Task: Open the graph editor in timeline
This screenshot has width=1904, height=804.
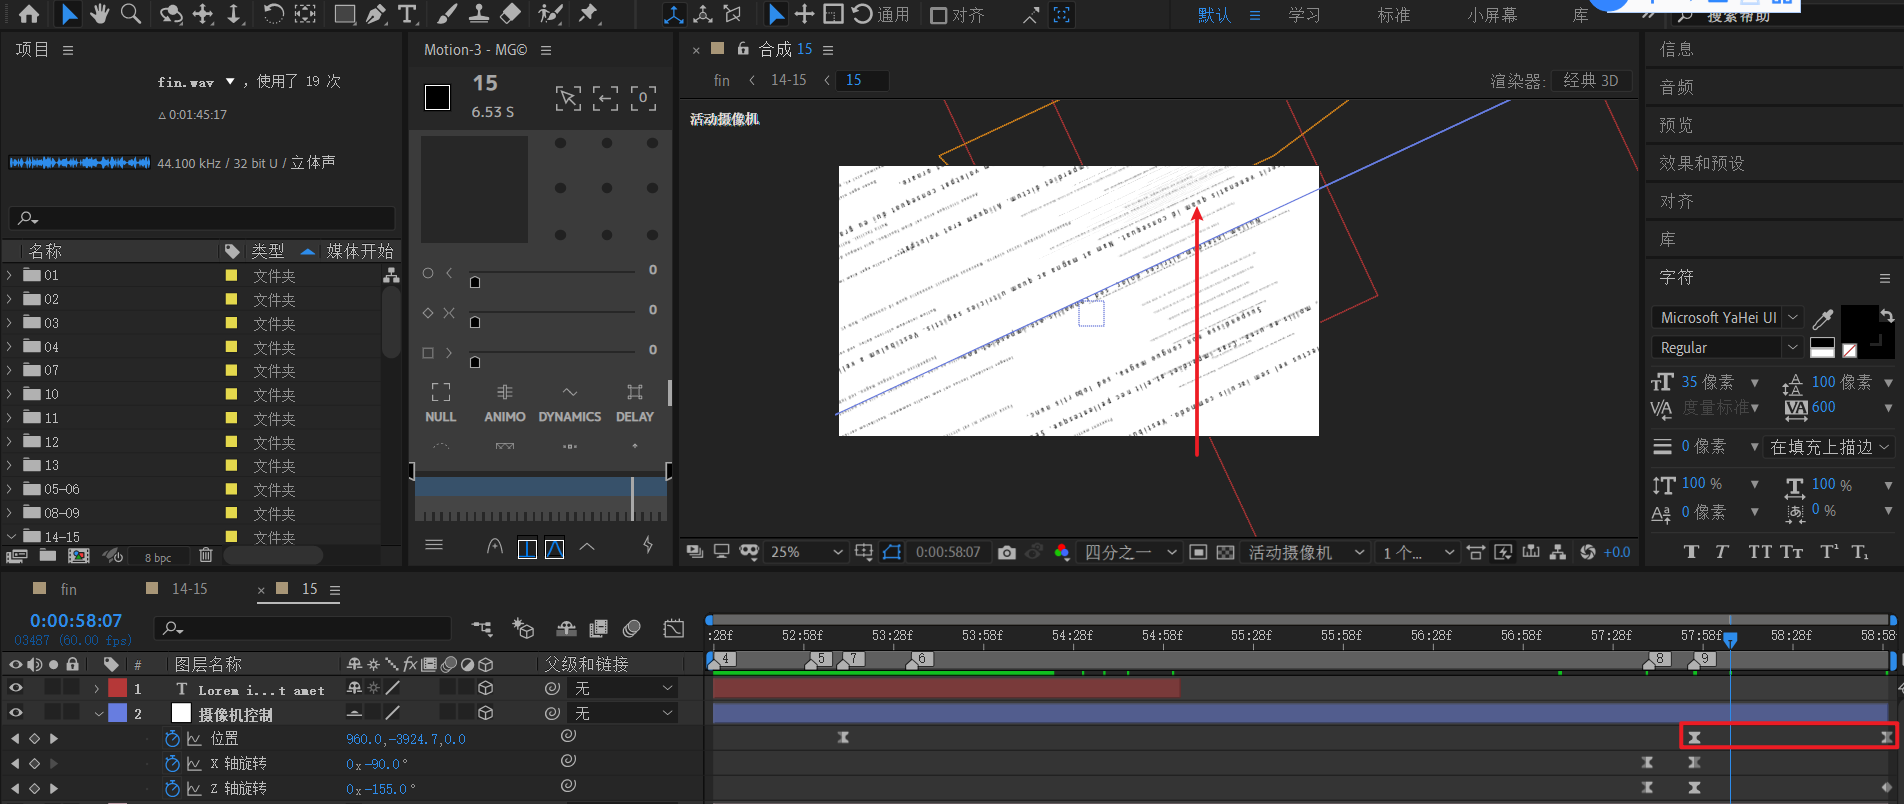Action: click(x=674, y=628)
